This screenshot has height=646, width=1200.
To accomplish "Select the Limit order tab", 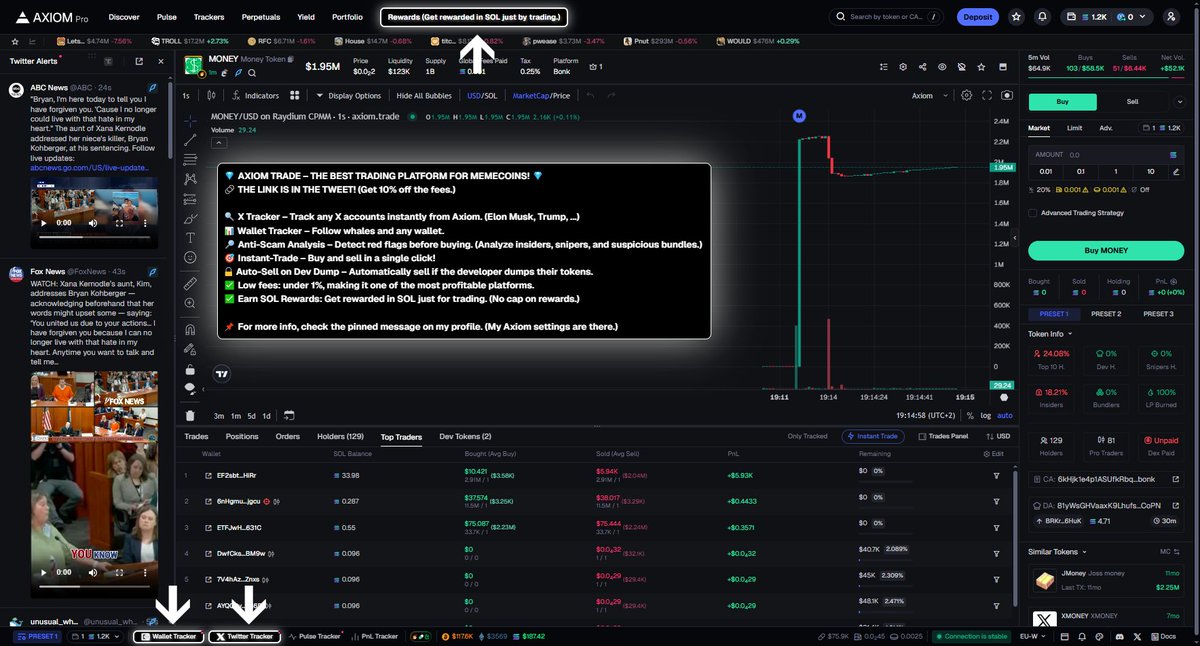I will pyautogui.click(x=1074, y=128).
